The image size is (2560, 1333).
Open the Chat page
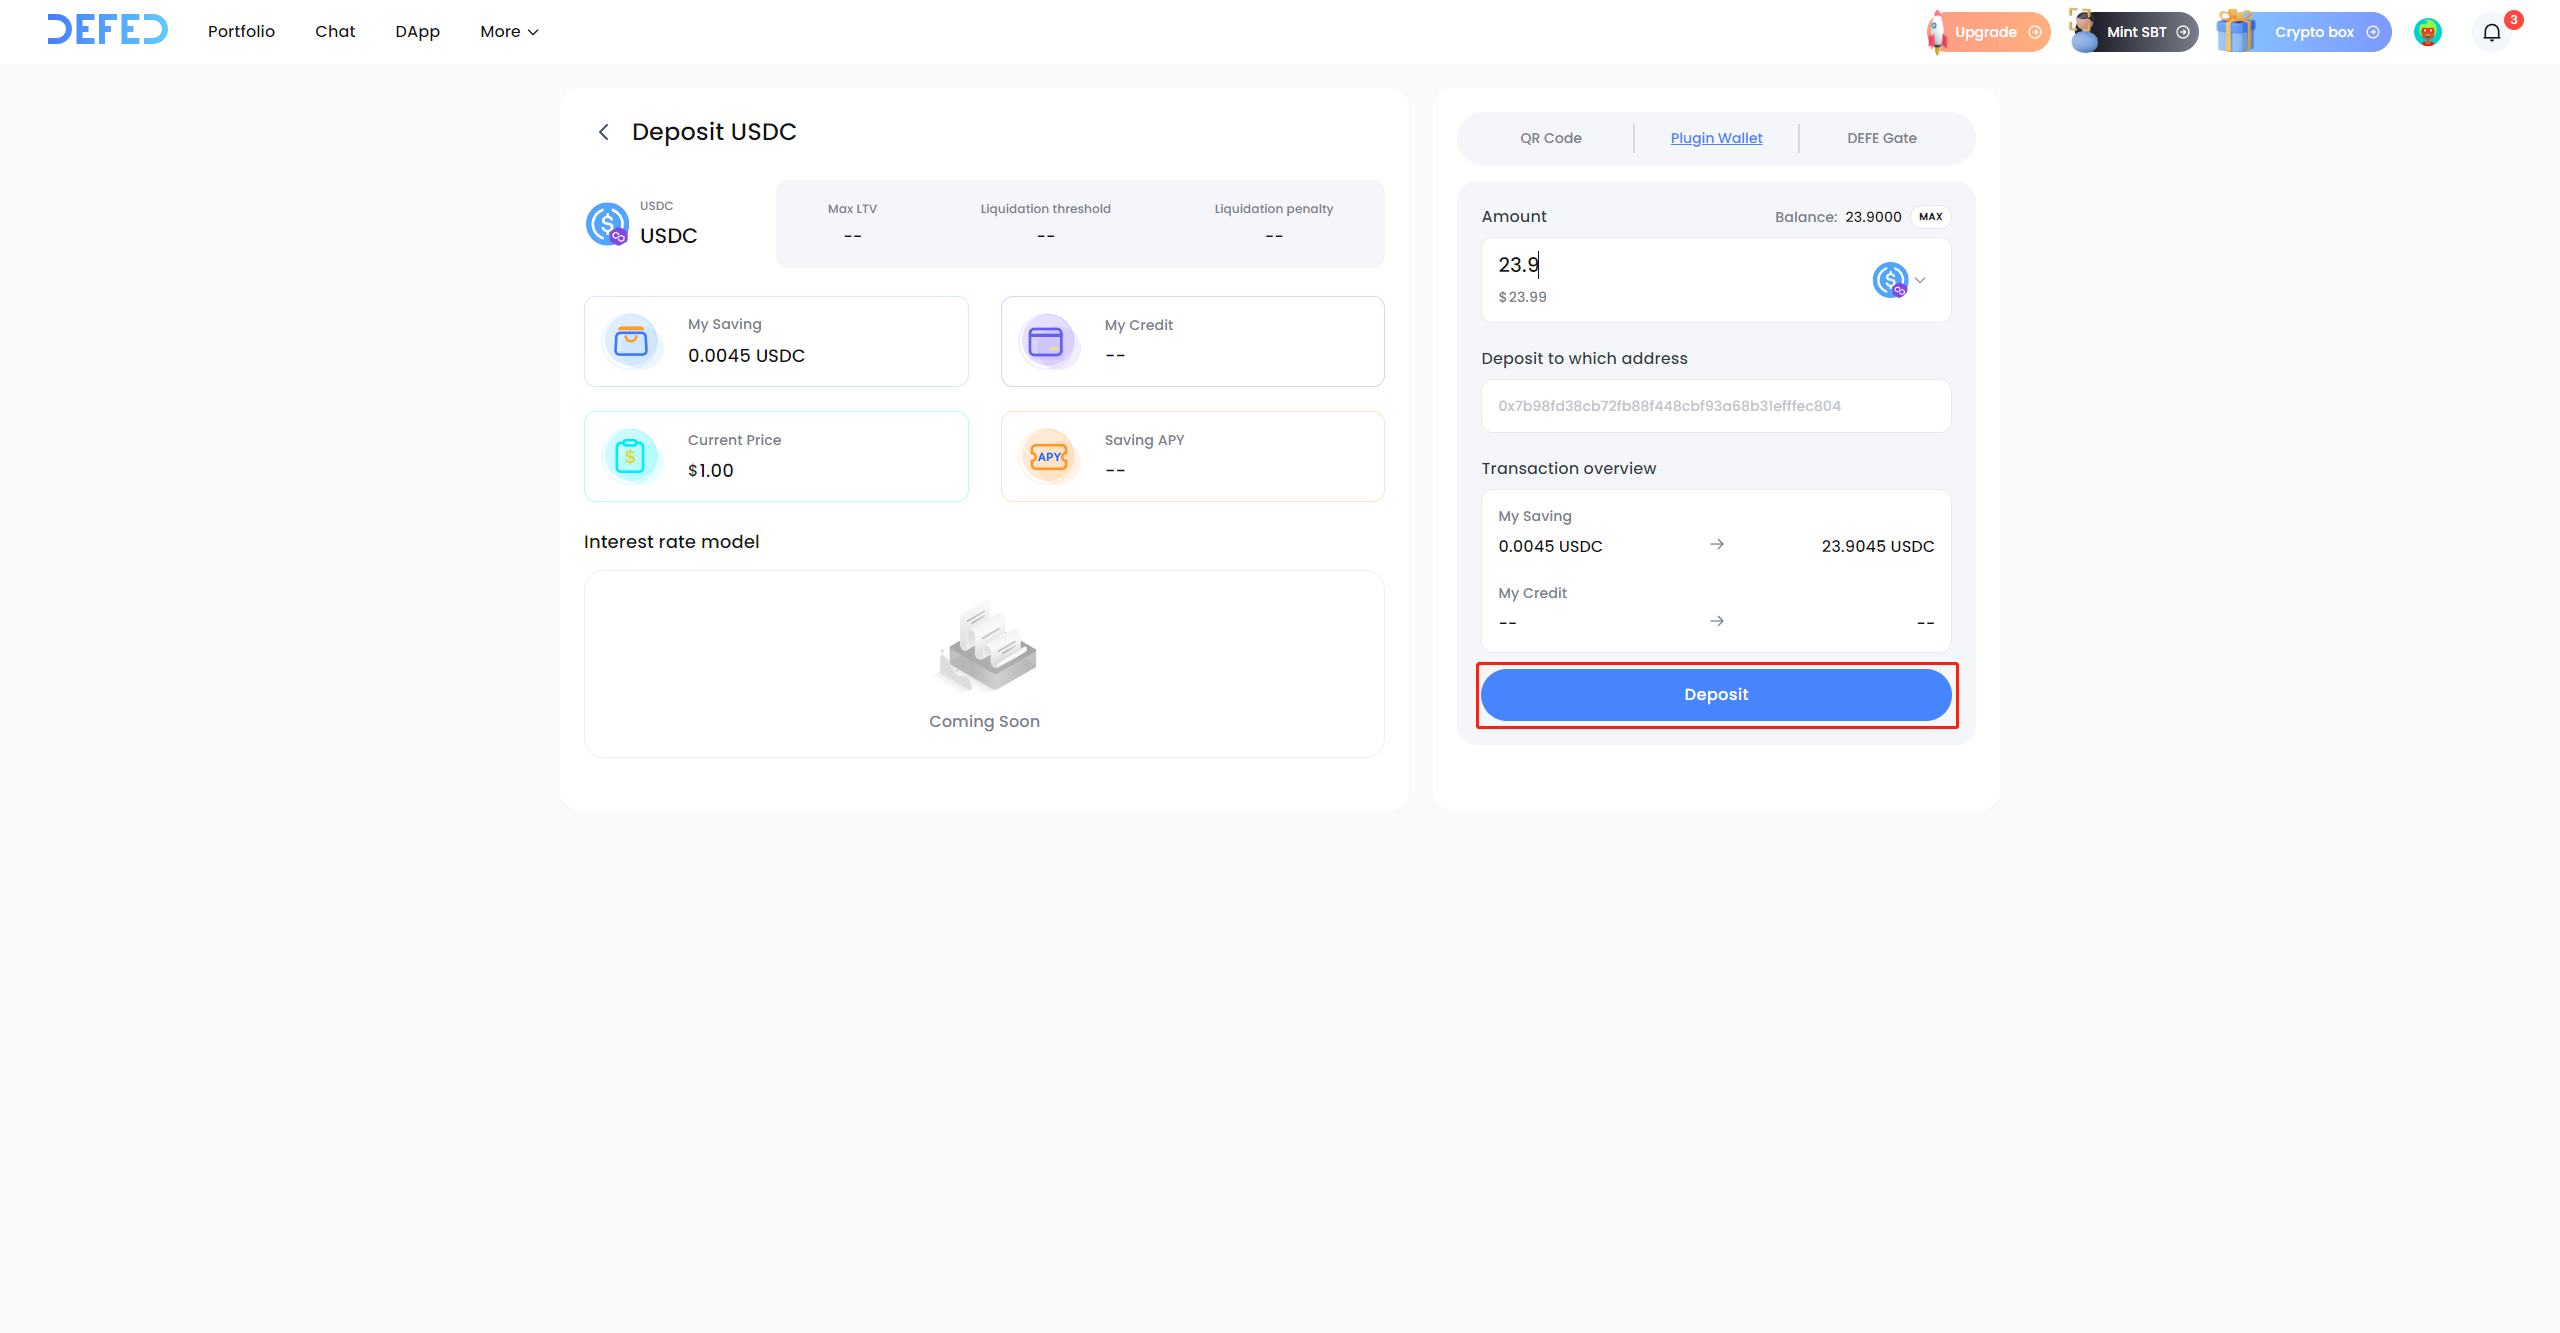(335, 32)
